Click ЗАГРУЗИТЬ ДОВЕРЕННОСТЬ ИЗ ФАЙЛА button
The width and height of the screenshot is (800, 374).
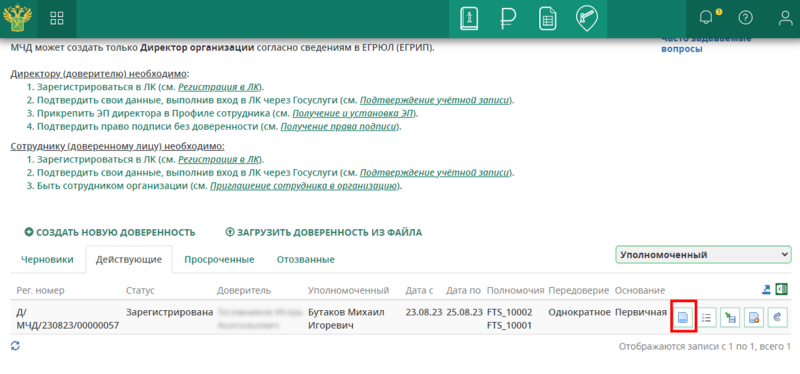[x=324, y=233]
